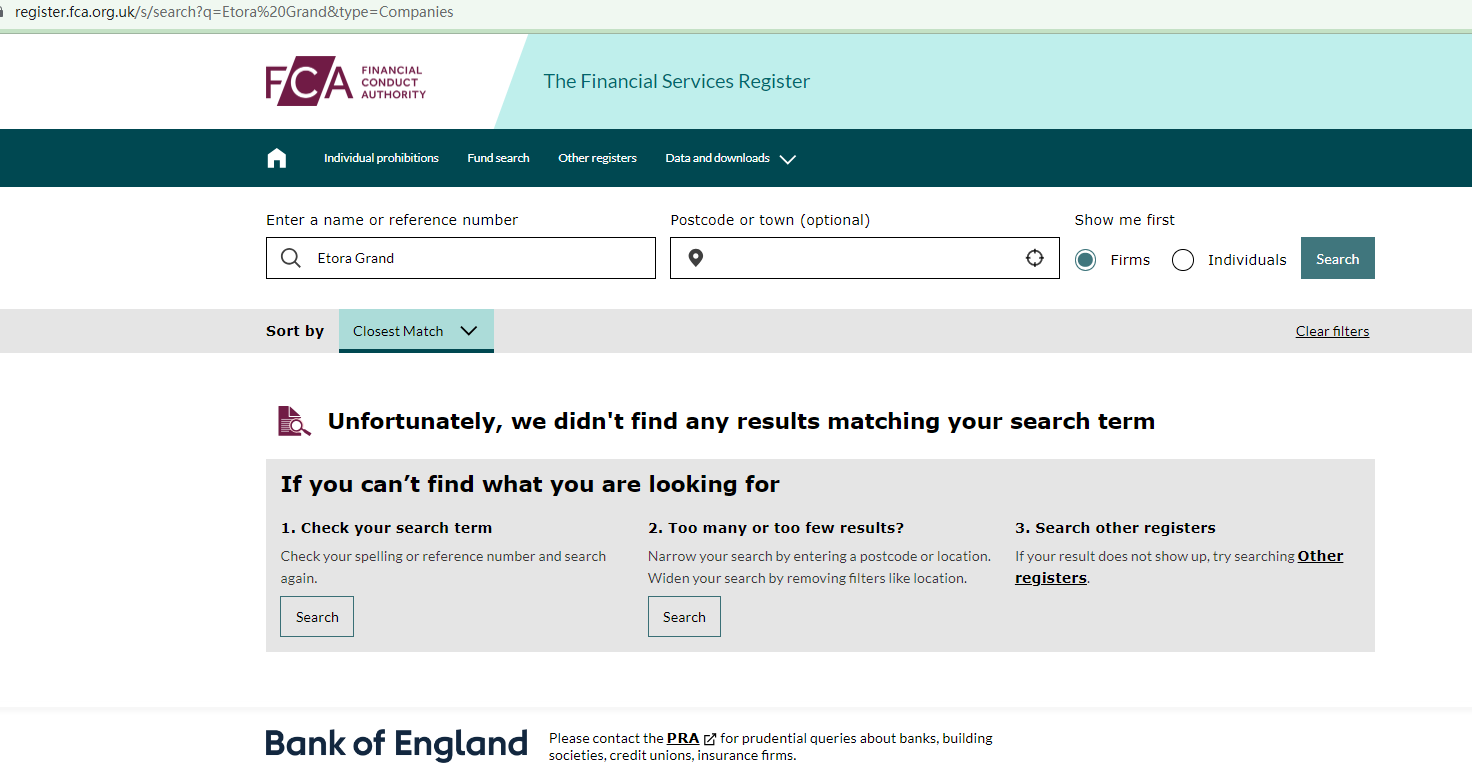Screen dimensions: 1472x765
Task: Click the magnifier icon in name field
Action: [x=291, y=258]
